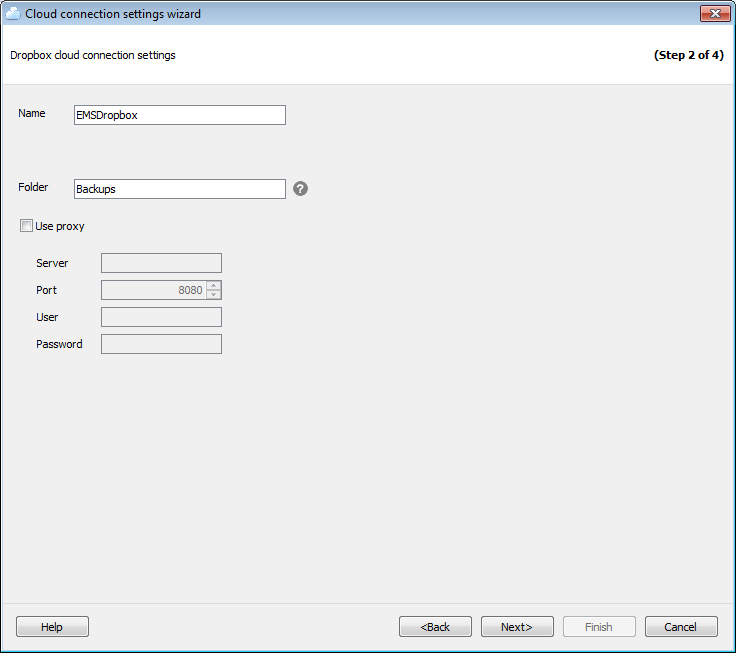Screen dimensions: 736x653
Task: Click the disabled Finish button
Action: (599, 627)
